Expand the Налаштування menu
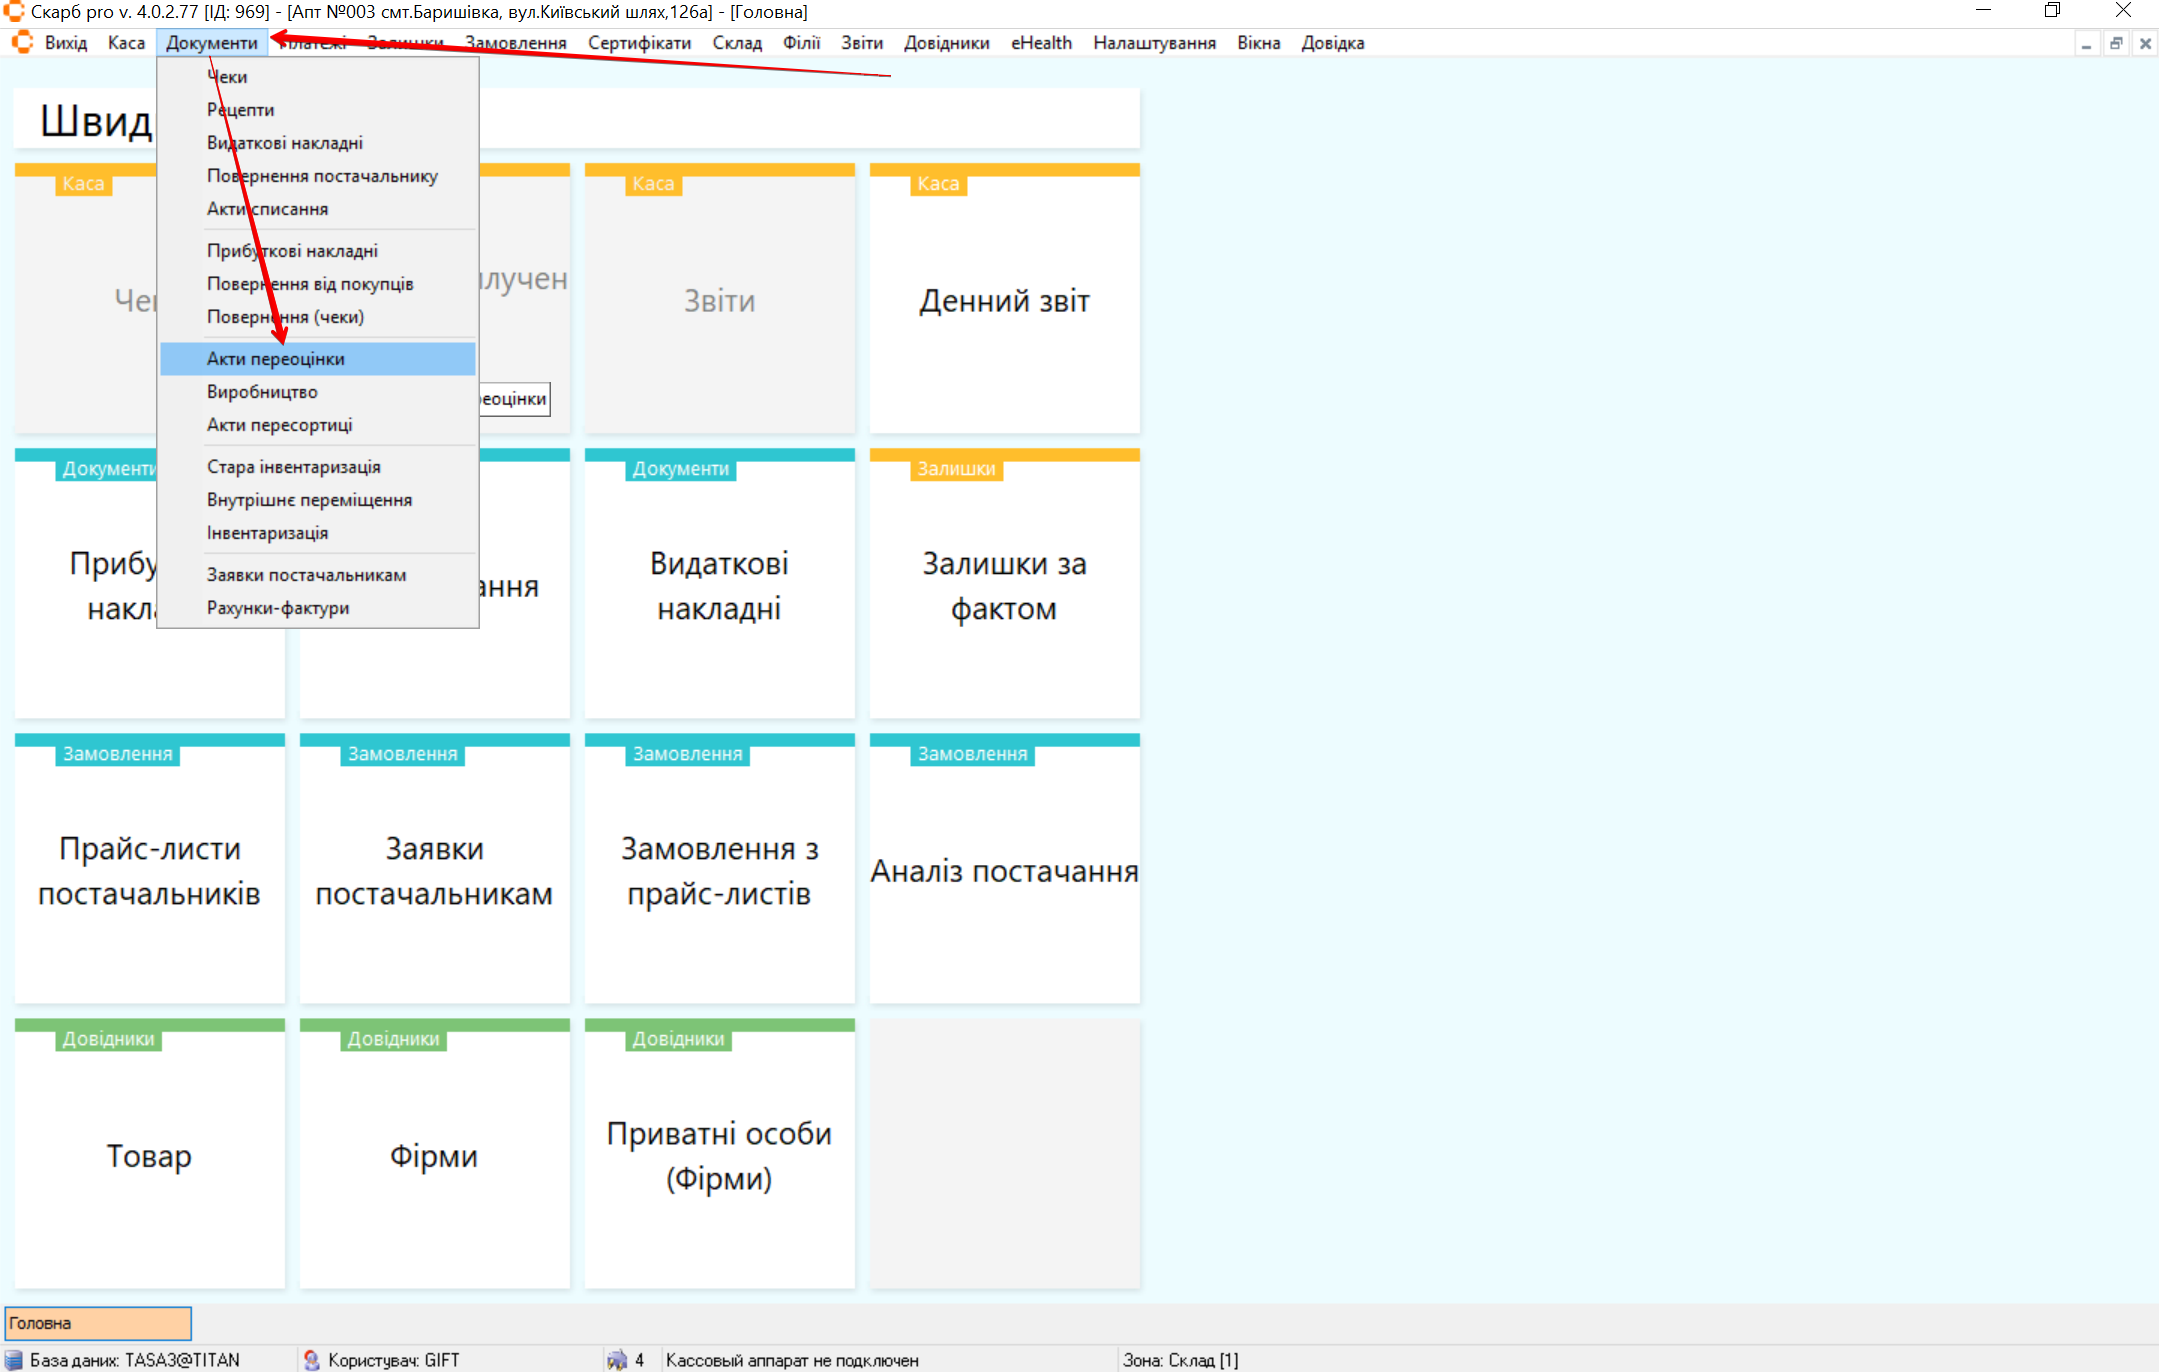Screen dimensions: 2159x1372 click(x=1154, y=43)
